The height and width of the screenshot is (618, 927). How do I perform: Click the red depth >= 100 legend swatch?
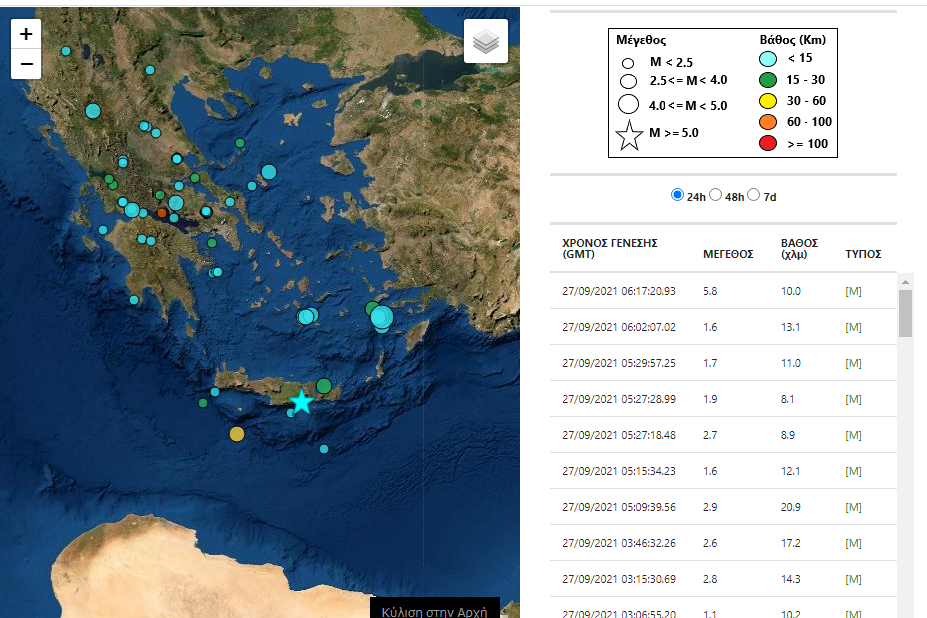click(768, 143)
